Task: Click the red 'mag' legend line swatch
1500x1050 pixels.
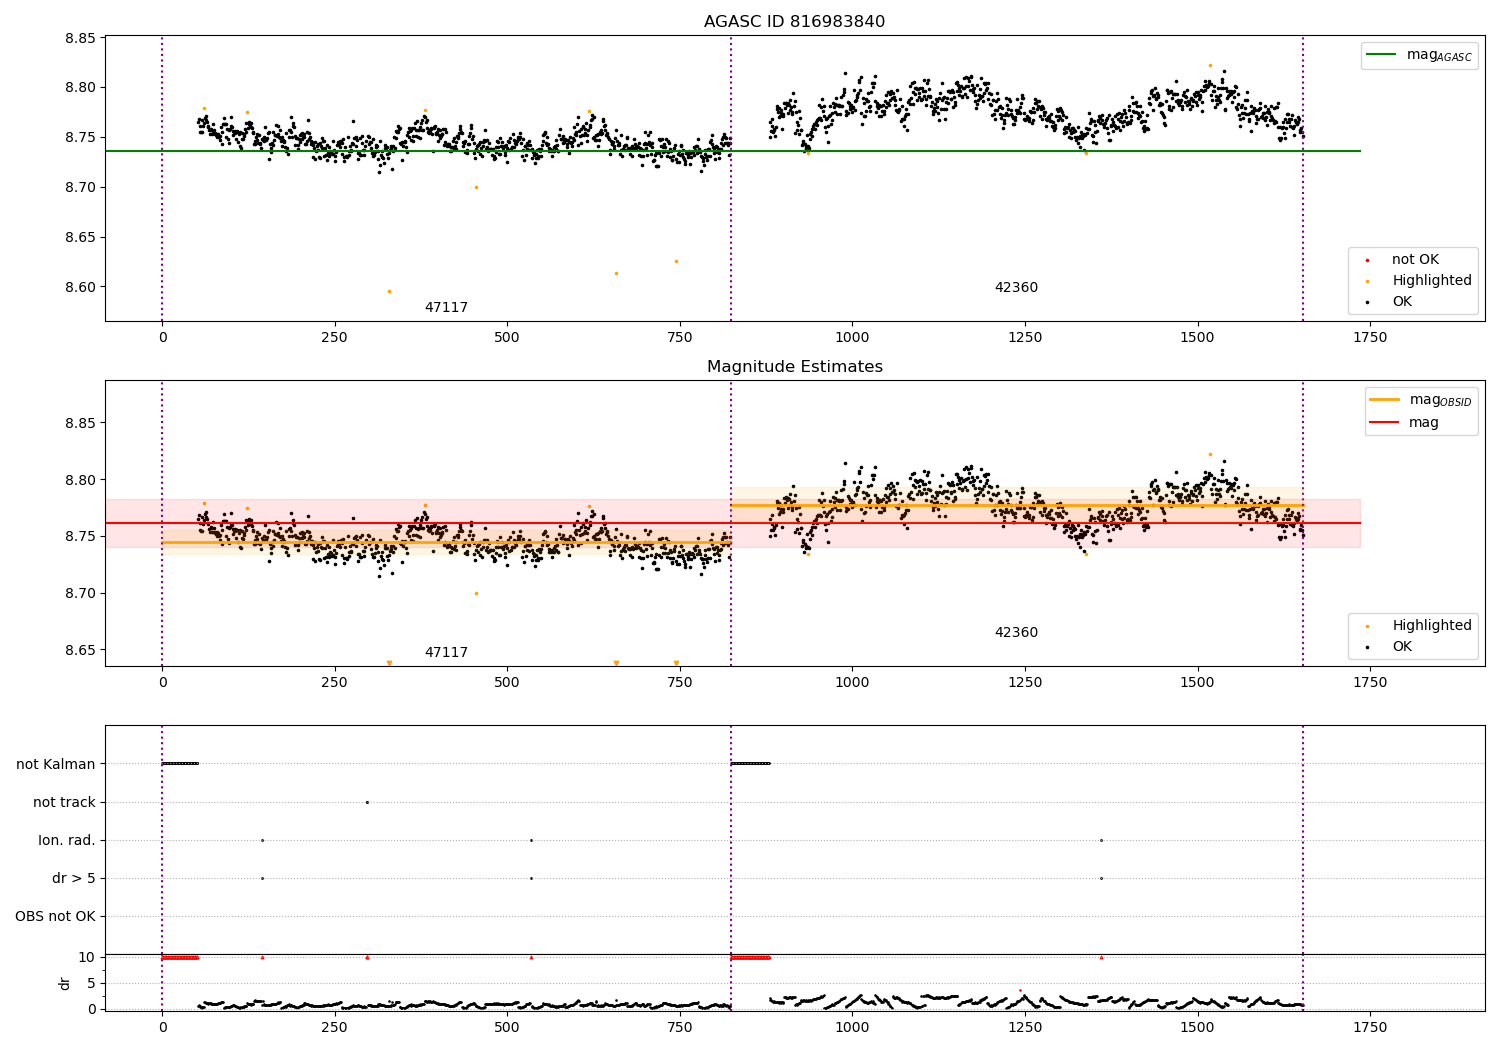Action: (1385, 423)
